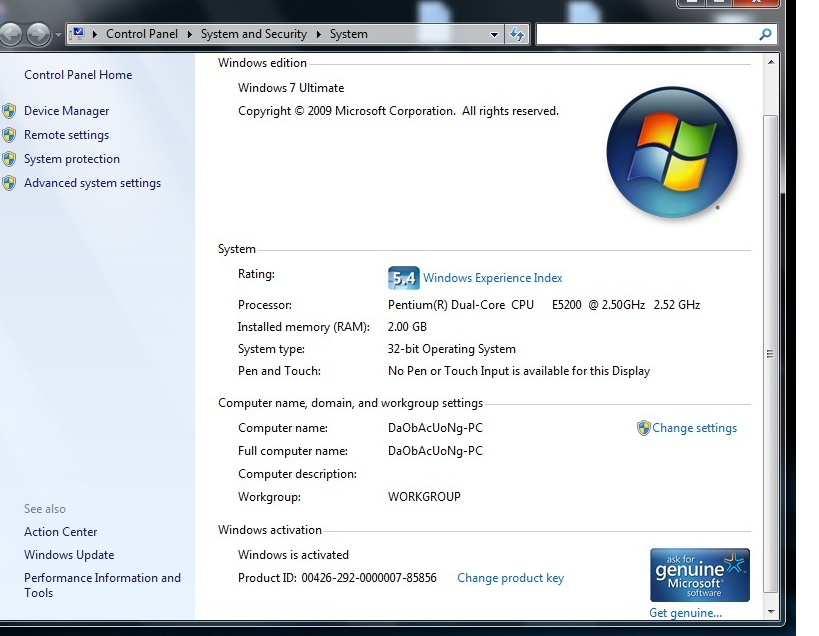Expand the breadcrumb arrow before Control Panel

pyautogui.click(x=95, y=34)
